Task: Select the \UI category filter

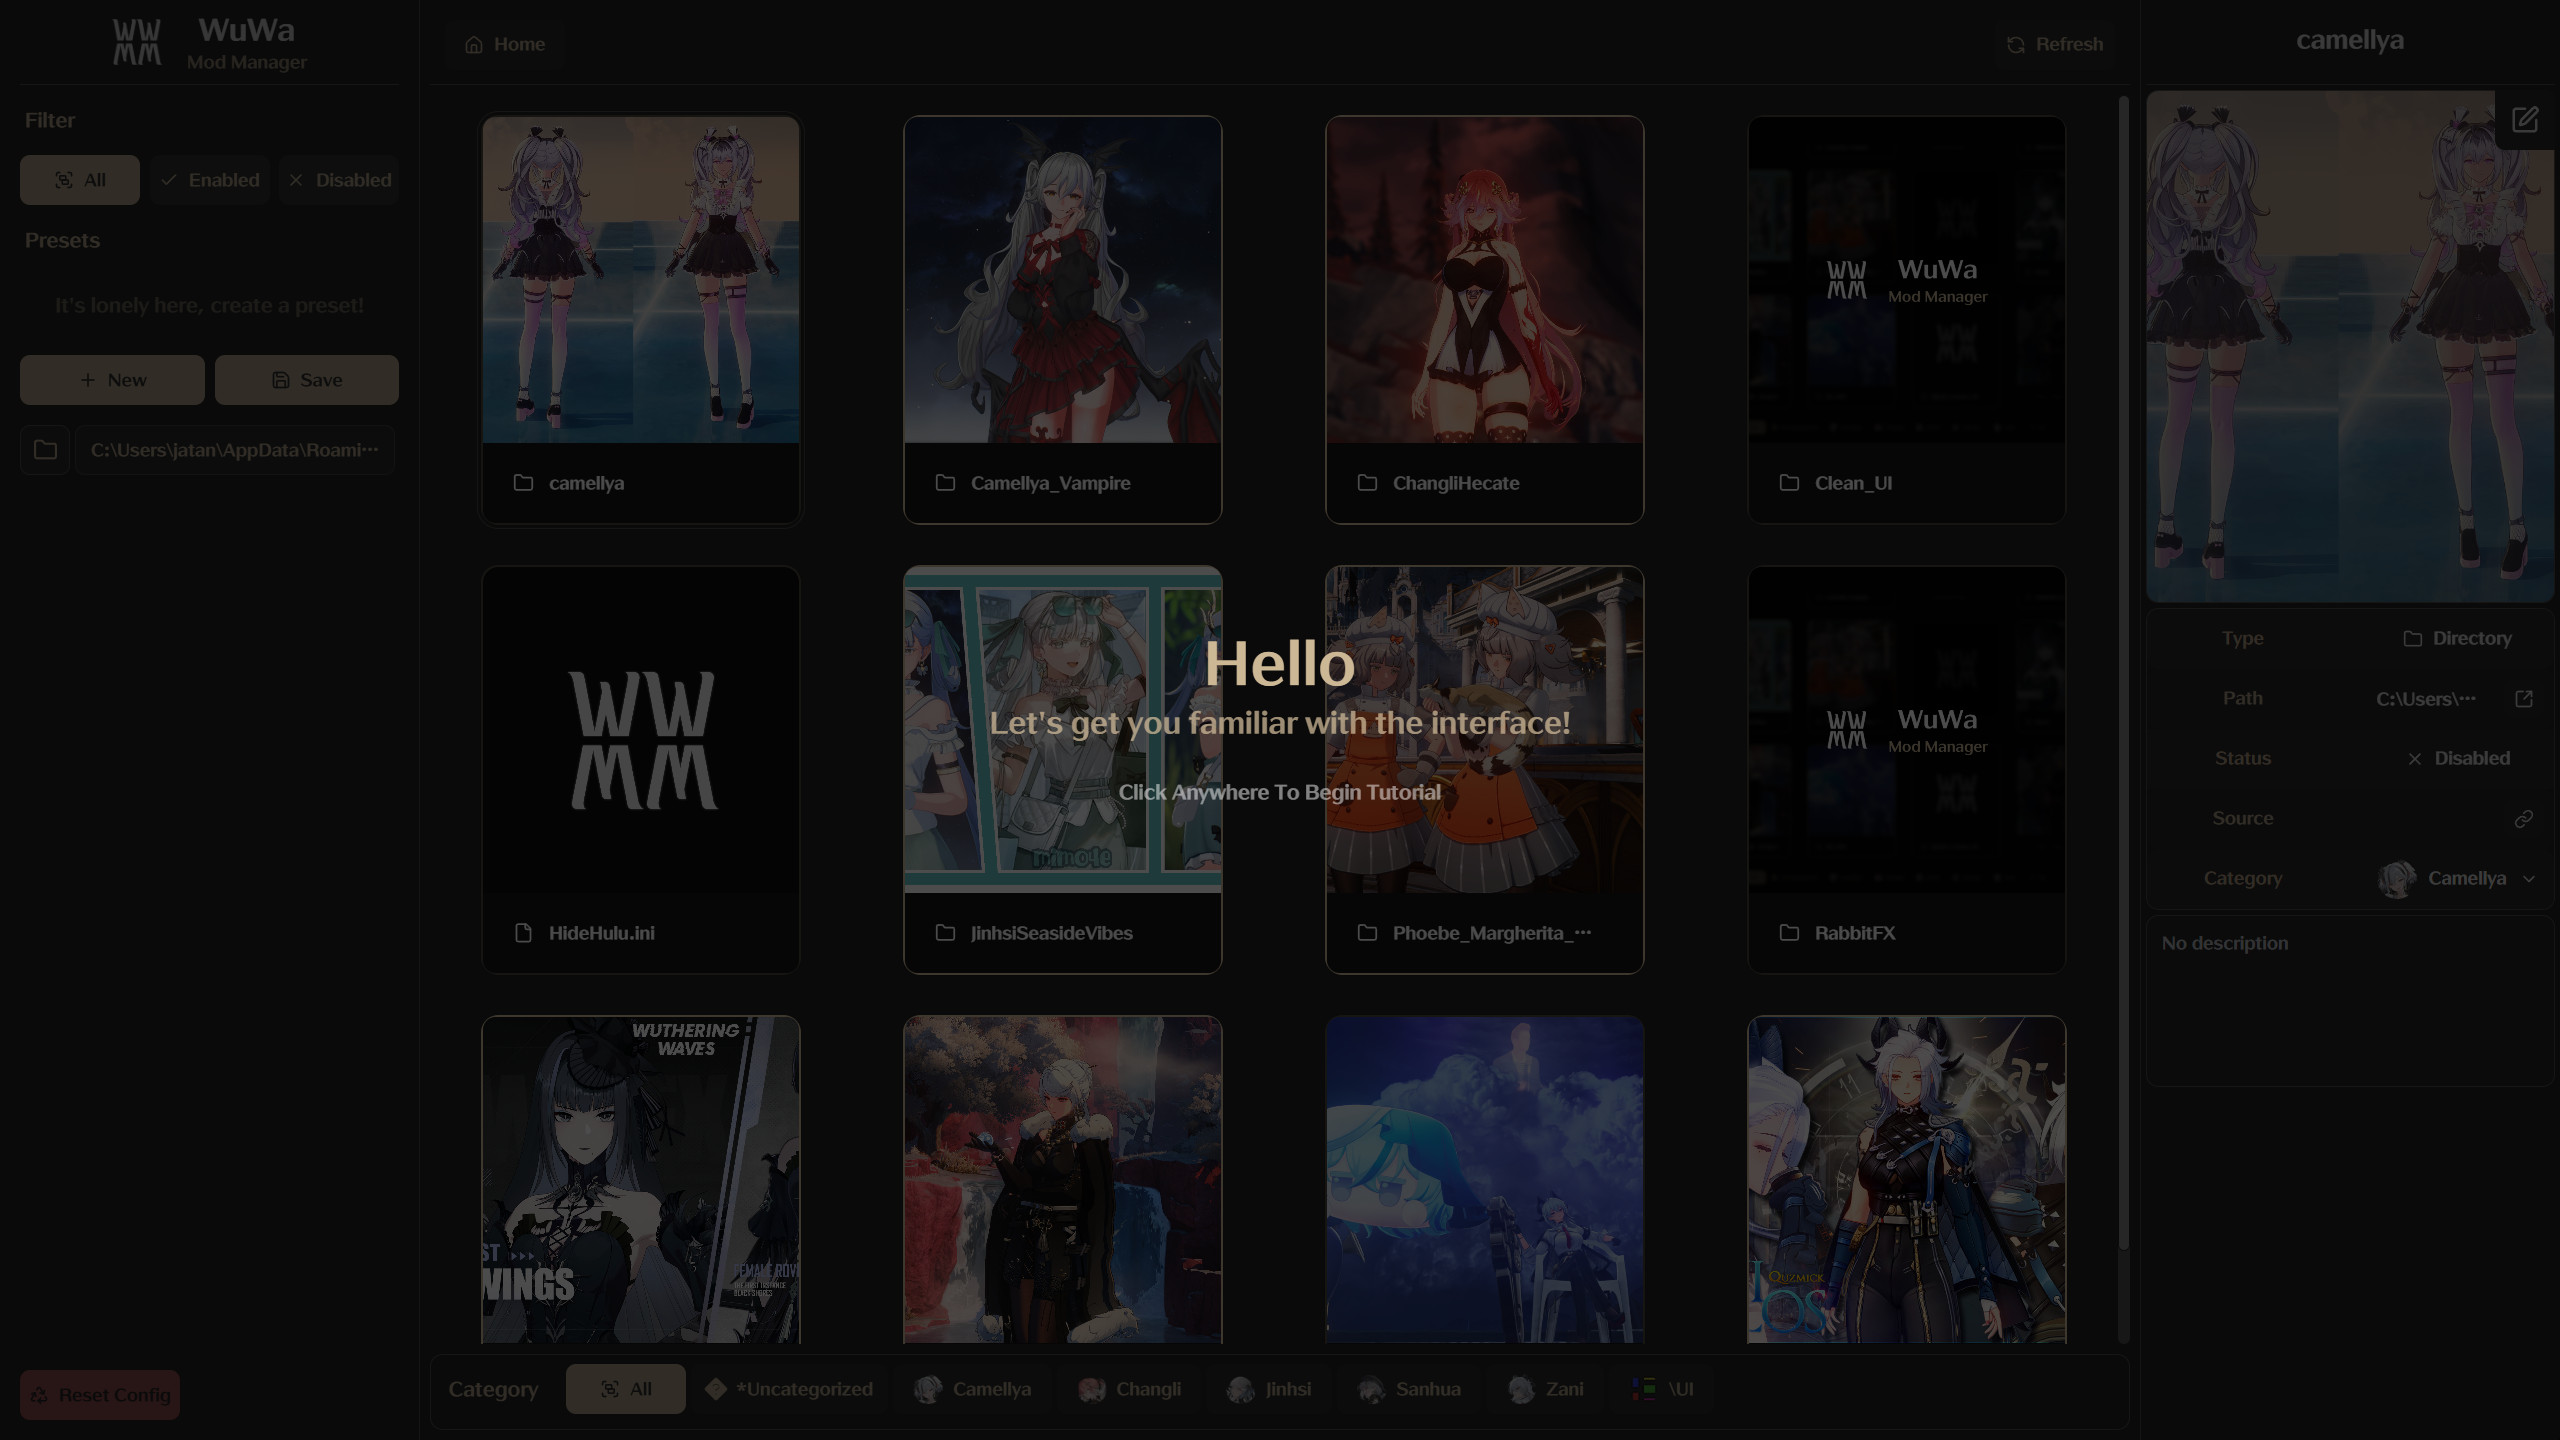Action: click(1662, 1389)
